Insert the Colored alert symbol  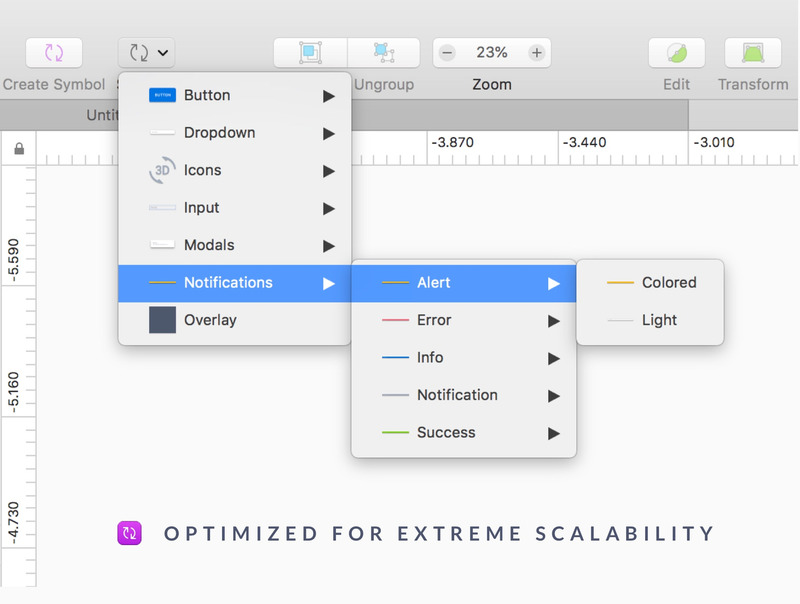click(650, 283)
